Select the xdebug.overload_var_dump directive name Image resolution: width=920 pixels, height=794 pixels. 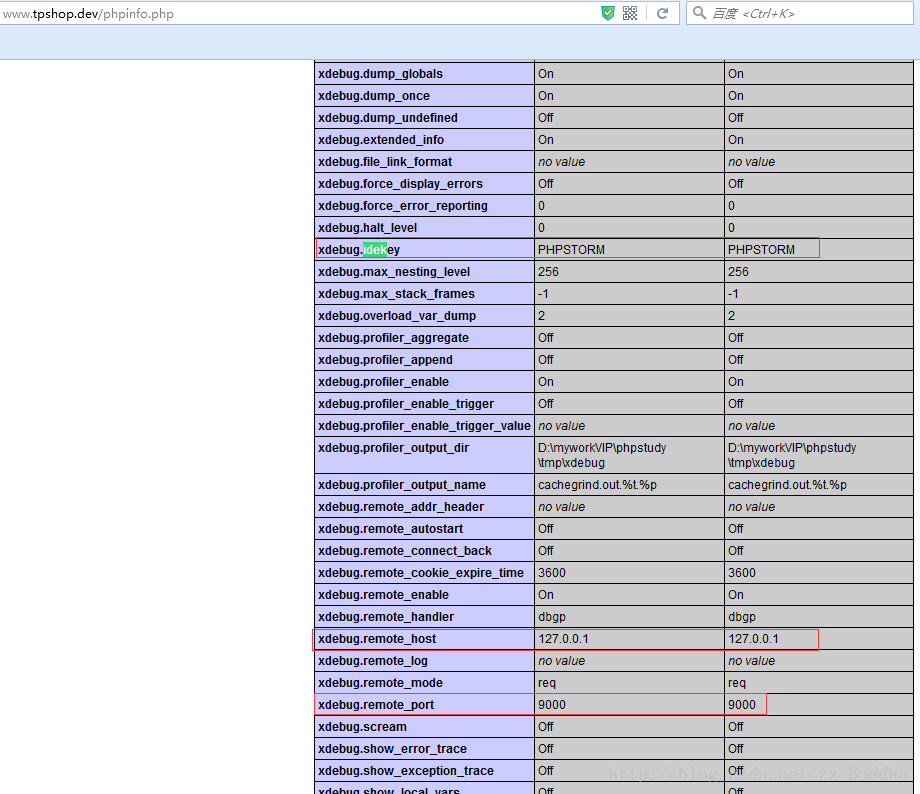click(397, 316)
